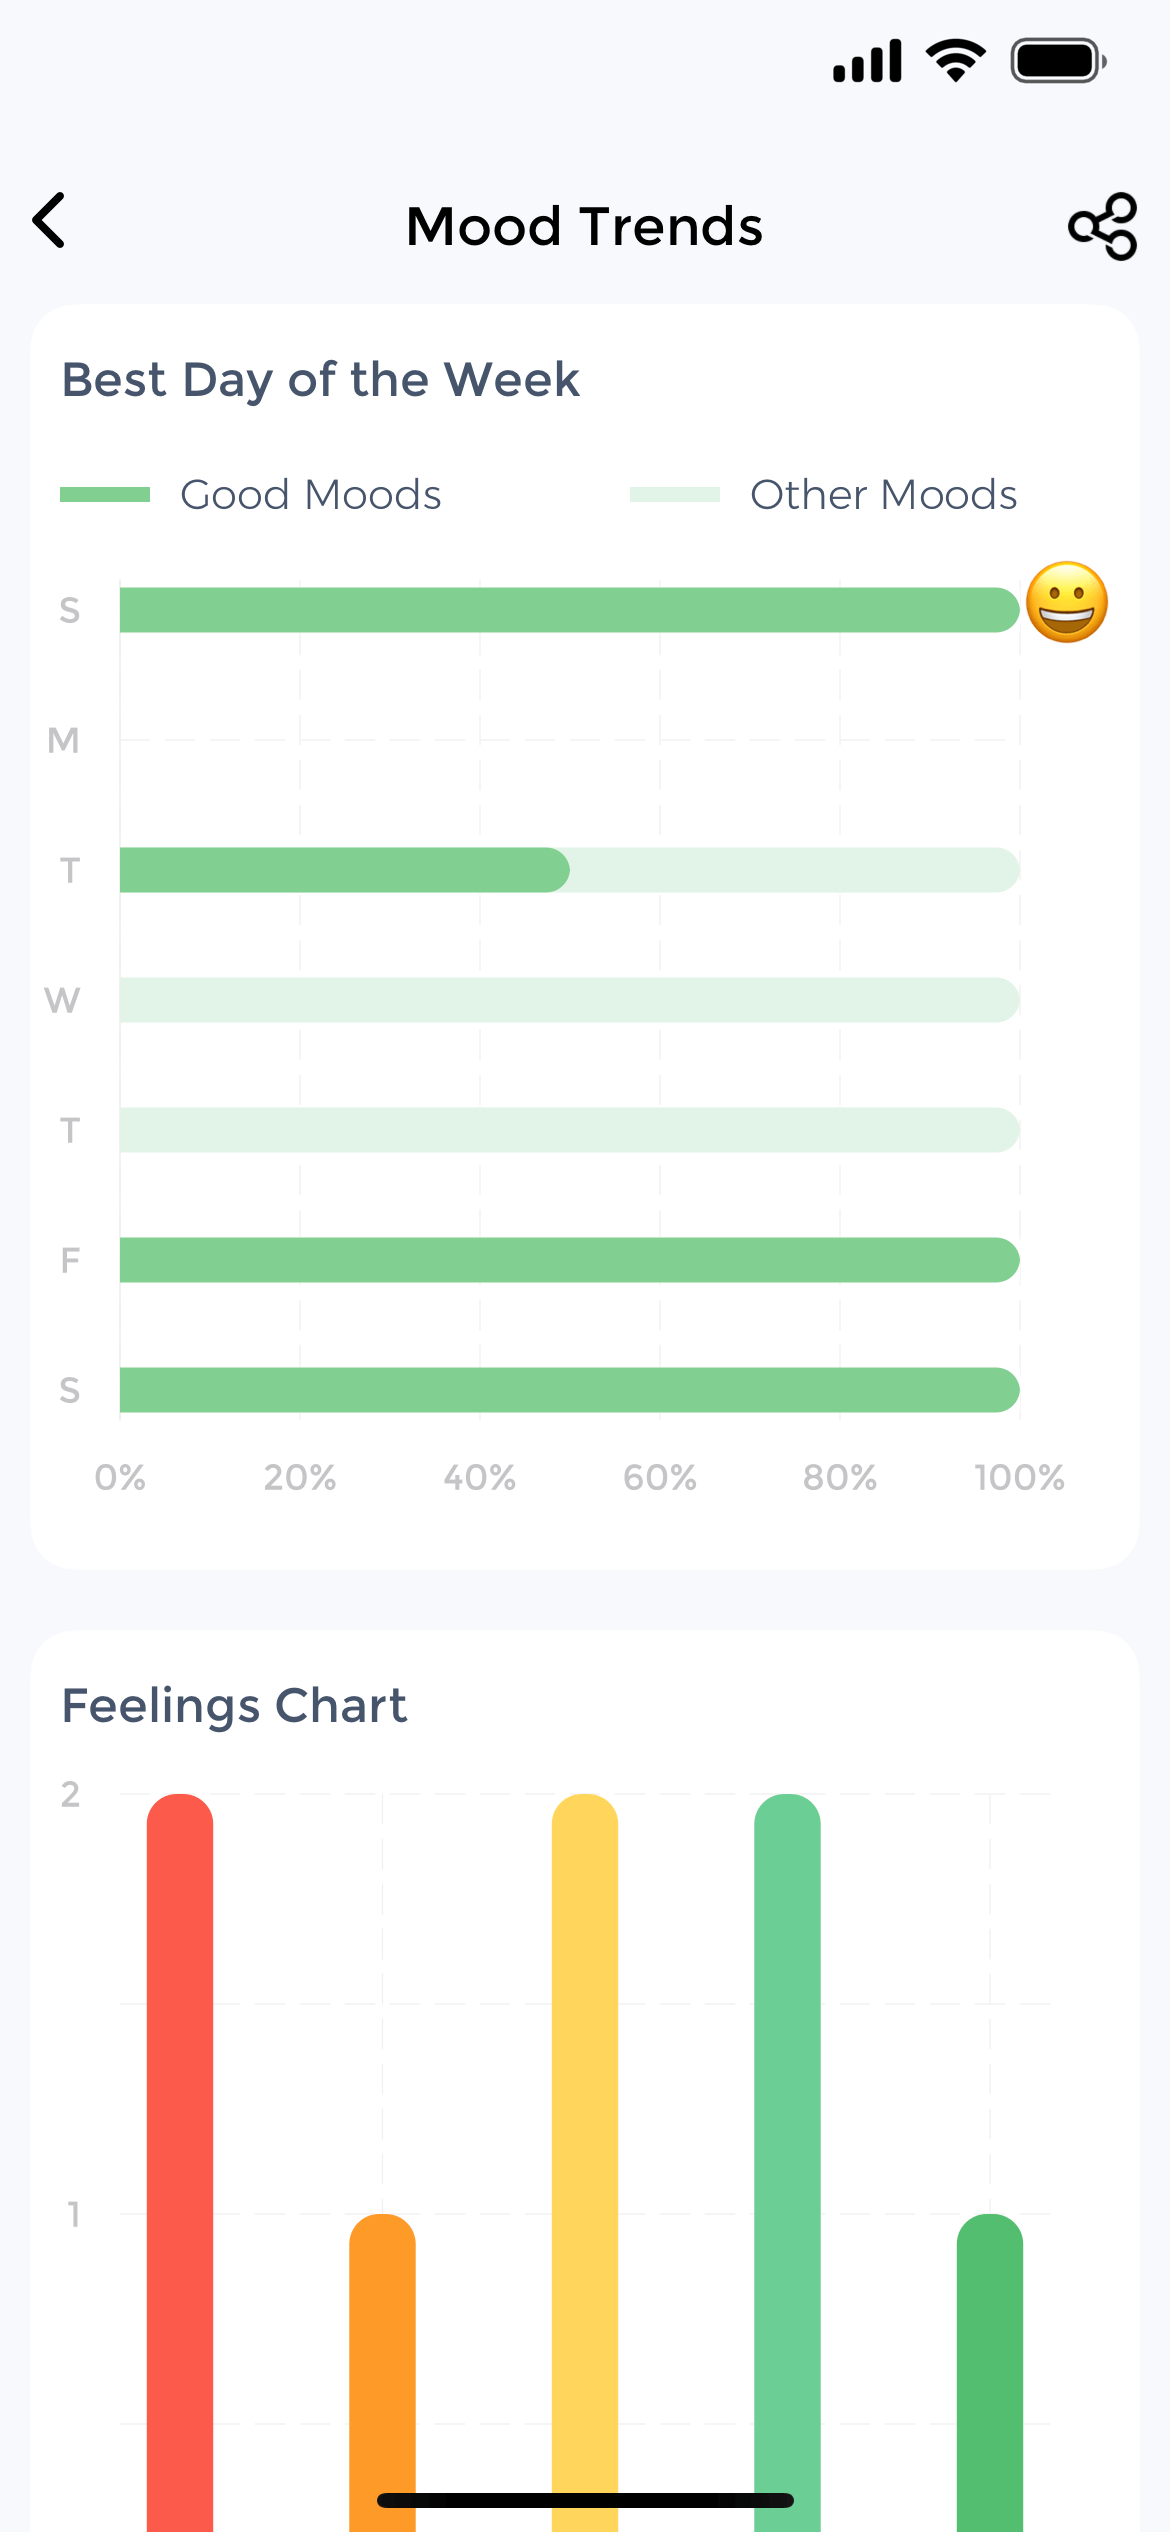Tap the back arrow icon
The width and height of the screenshot is (1170, 2532).
pos(50,221)
